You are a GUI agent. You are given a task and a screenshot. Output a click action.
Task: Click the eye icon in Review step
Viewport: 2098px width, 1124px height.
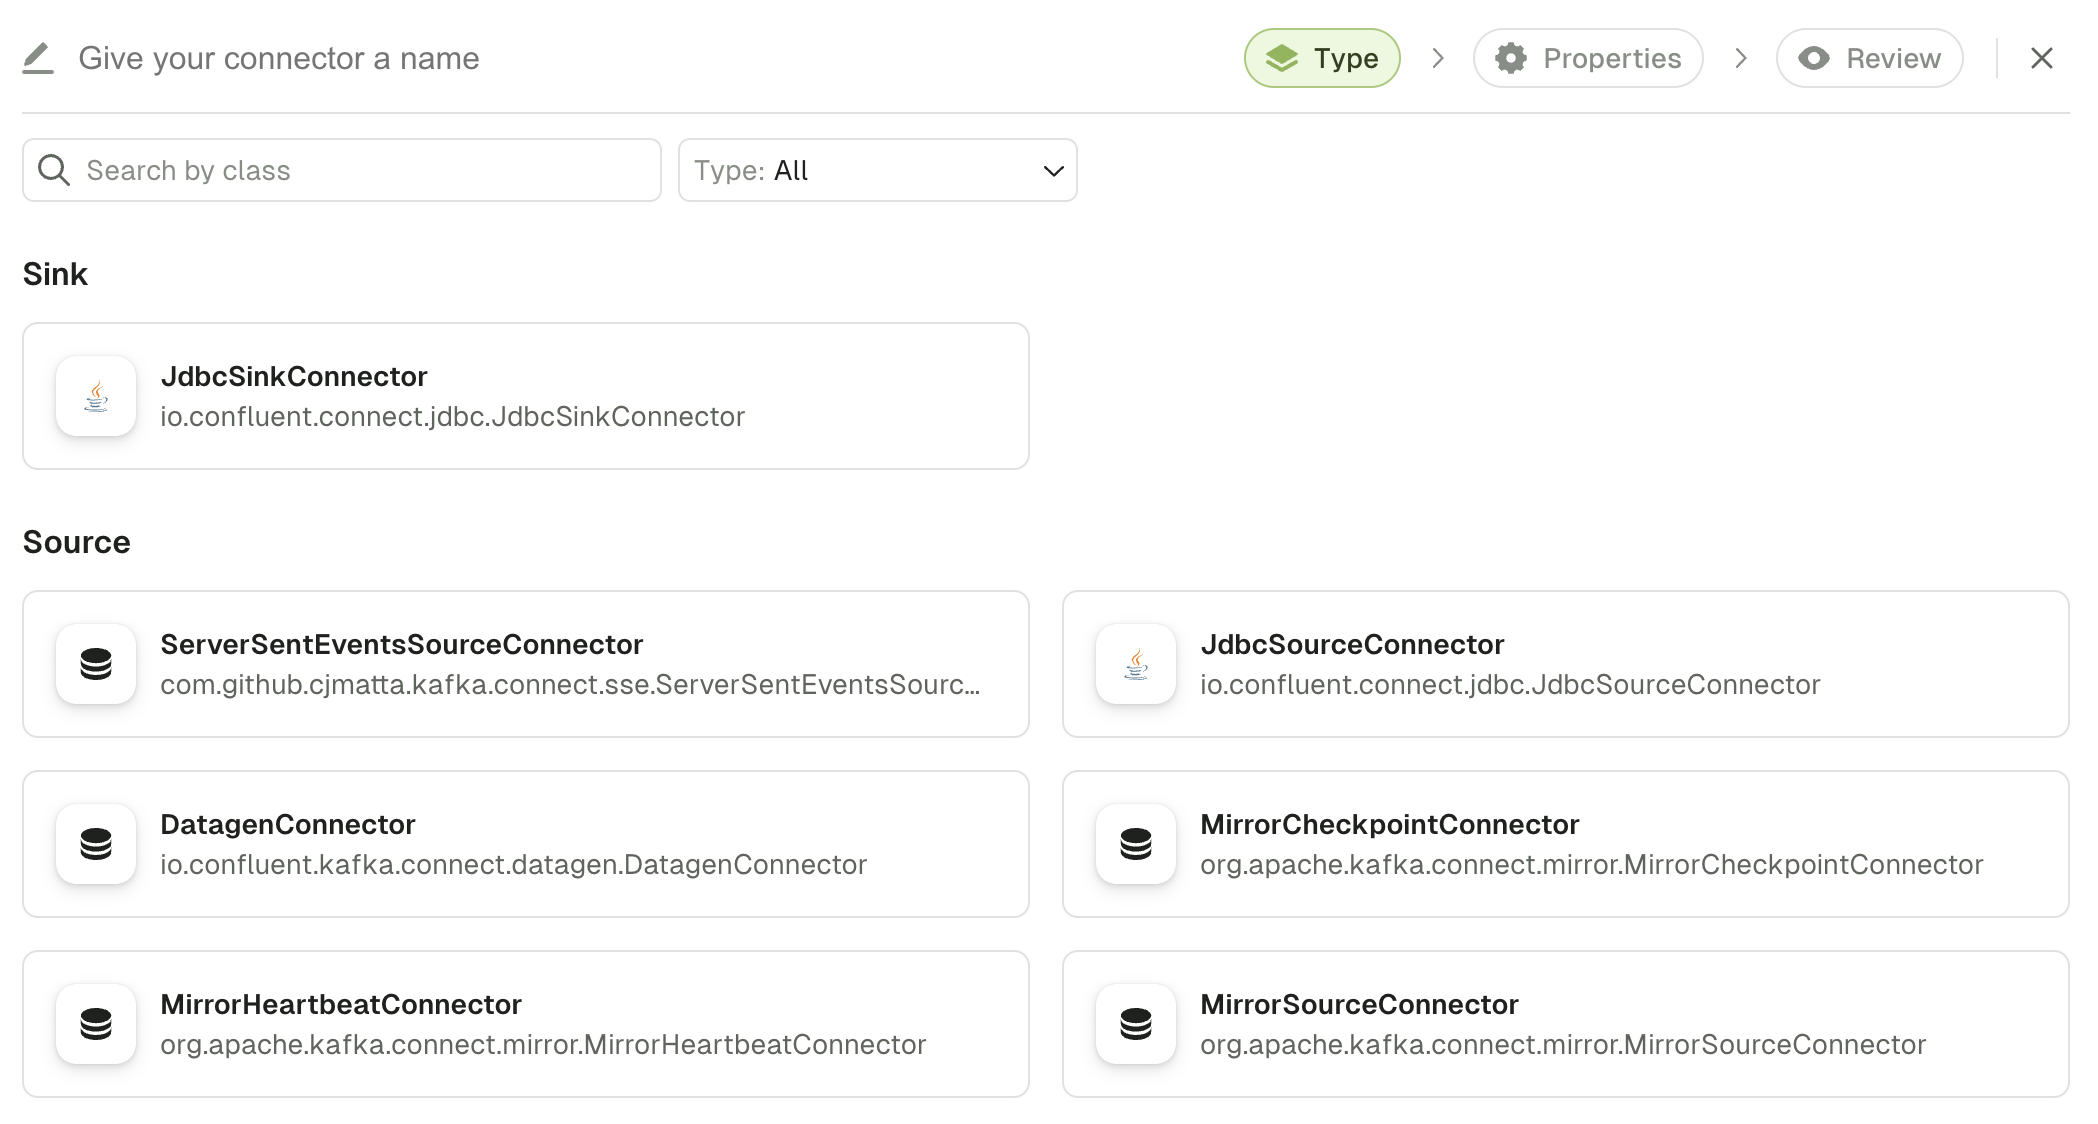click(1814, 58)
